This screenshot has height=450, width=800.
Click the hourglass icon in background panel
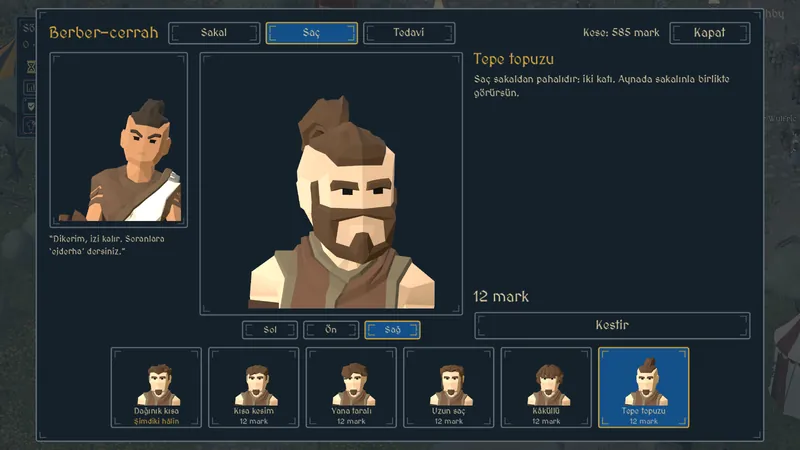pos(31,67)
